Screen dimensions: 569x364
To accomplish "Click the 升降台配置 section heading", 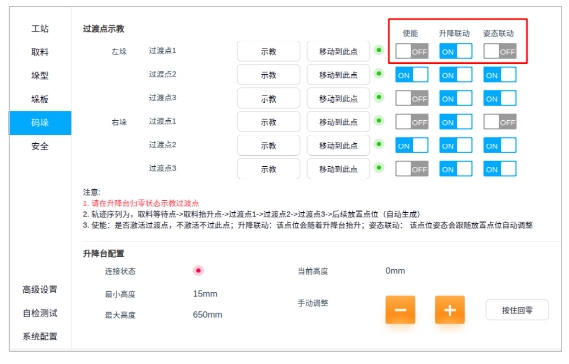I will click(x=104, y=254).
